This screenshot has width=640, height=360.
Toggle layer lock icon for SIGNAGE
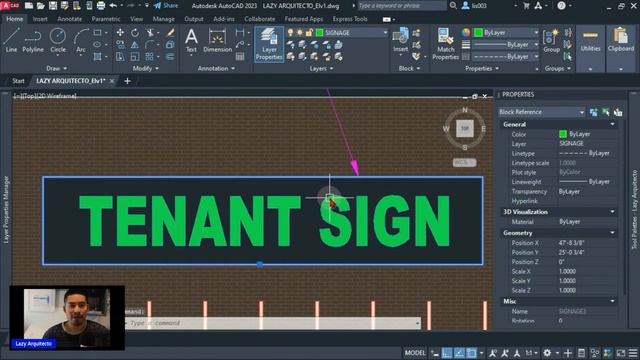[309, 33]
